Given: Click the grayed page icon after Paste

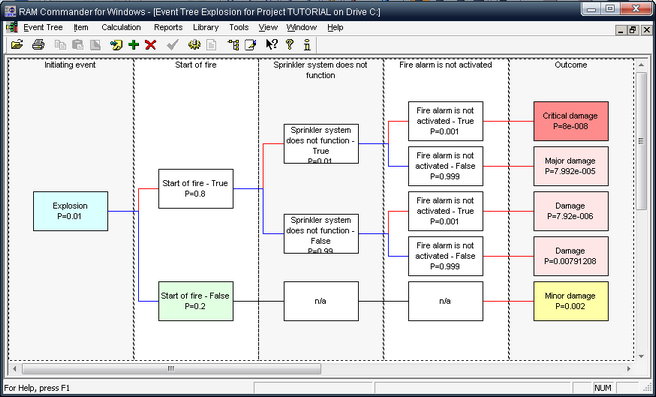Looking at the screenshot, I should coord(95,44).
